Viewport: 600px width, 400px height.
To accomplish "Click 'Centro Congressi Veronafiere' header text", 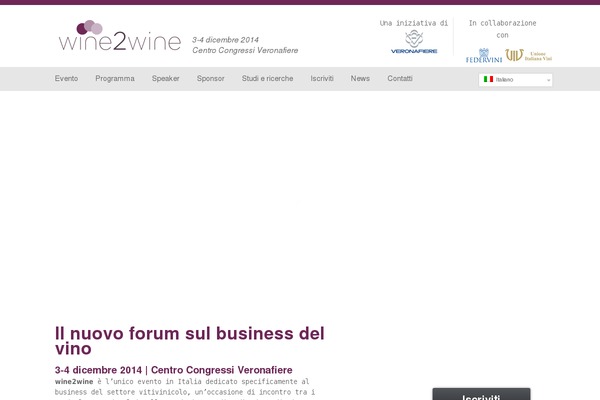I will [x=245, y=51].
